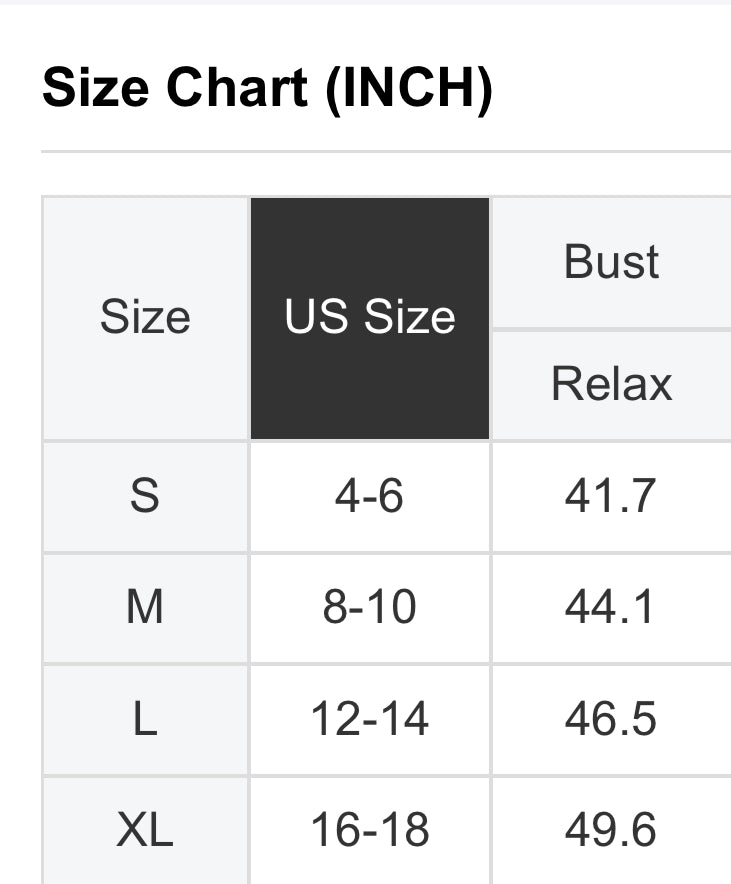Select the 8-10 US size cell
731x884 pixels.
[x=370, y=607]
